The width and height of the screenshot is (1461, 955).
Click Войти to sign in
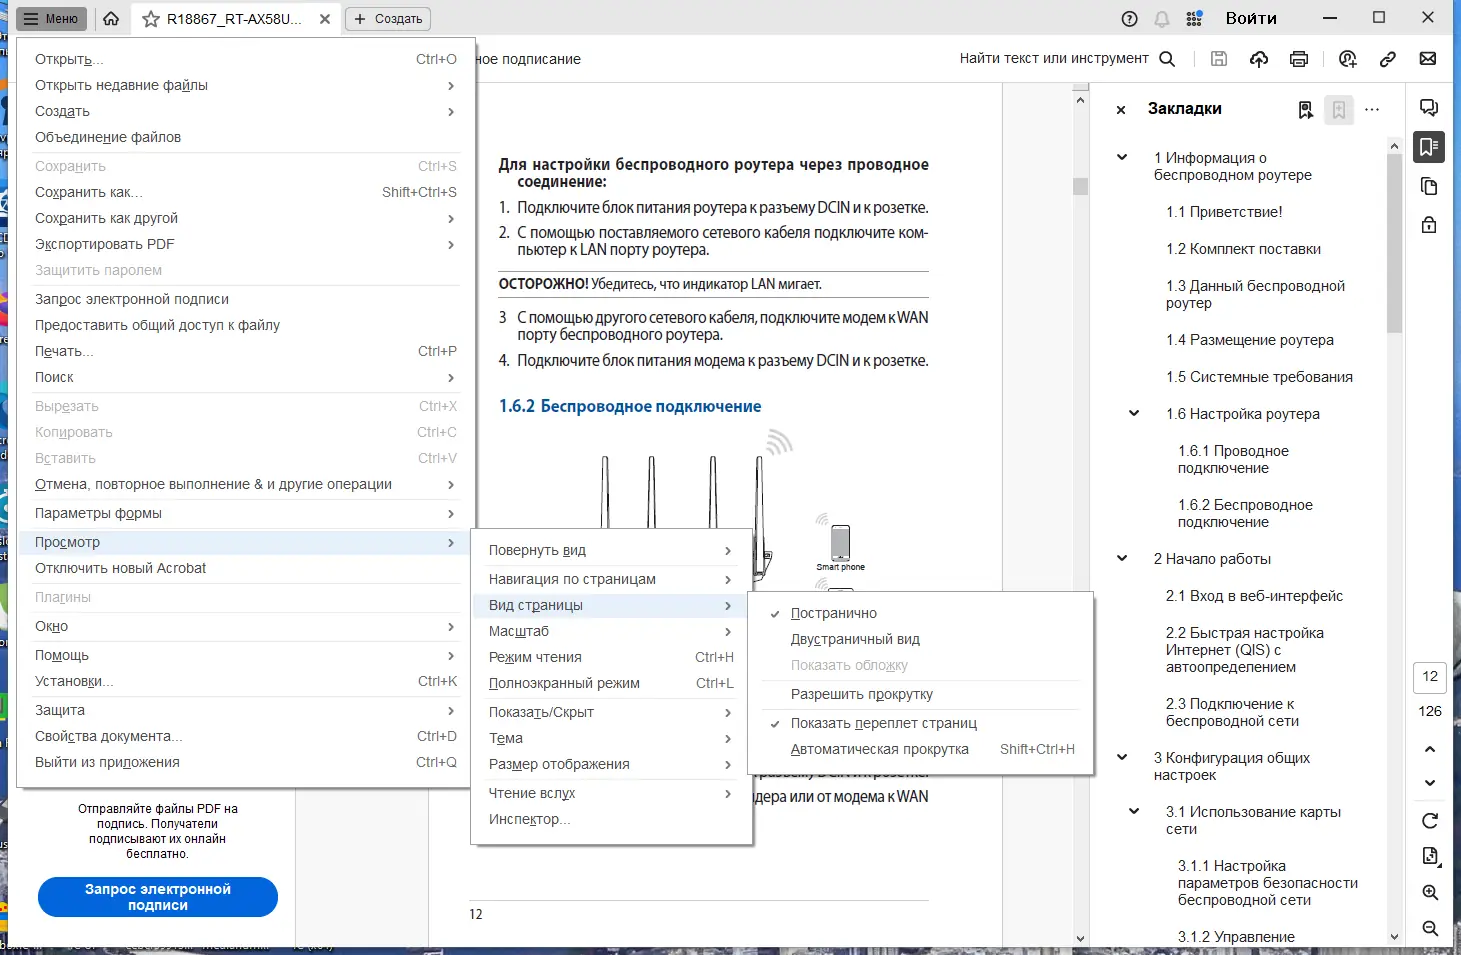click(1251, 19)
